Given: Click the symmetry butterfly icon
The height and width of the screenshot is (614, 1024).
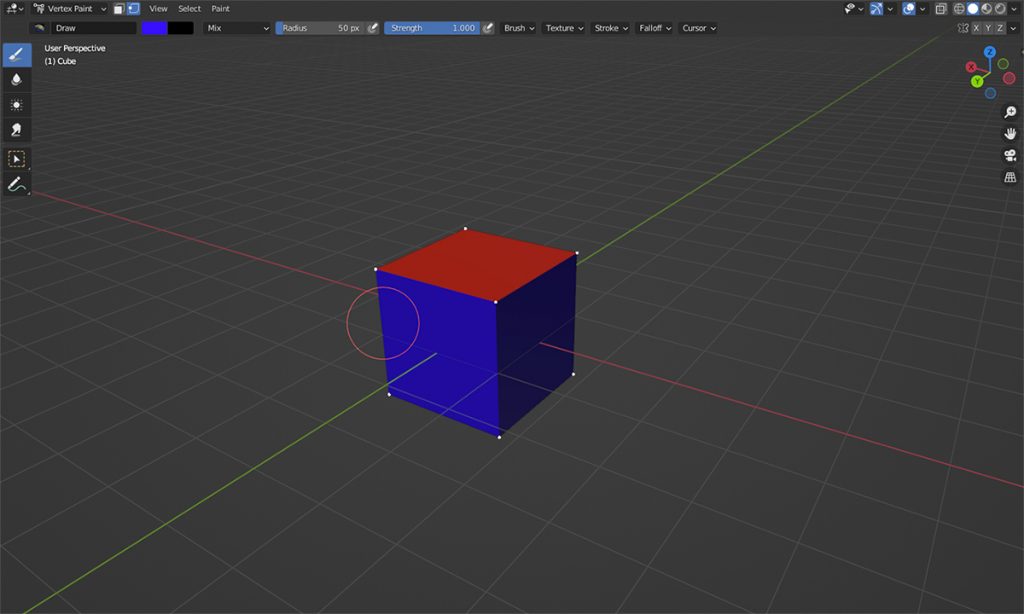Looking at the screenshot, I should pyautogui.click(x=963, y=28).
